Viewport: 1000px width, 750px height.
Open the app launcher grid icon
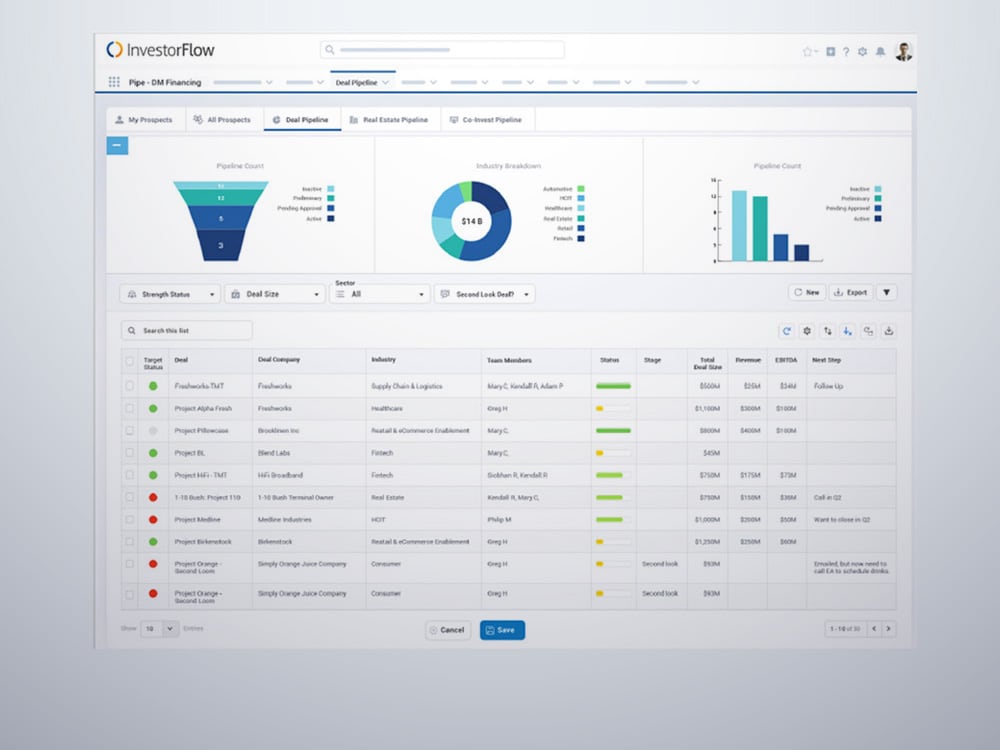pos(114,83)
